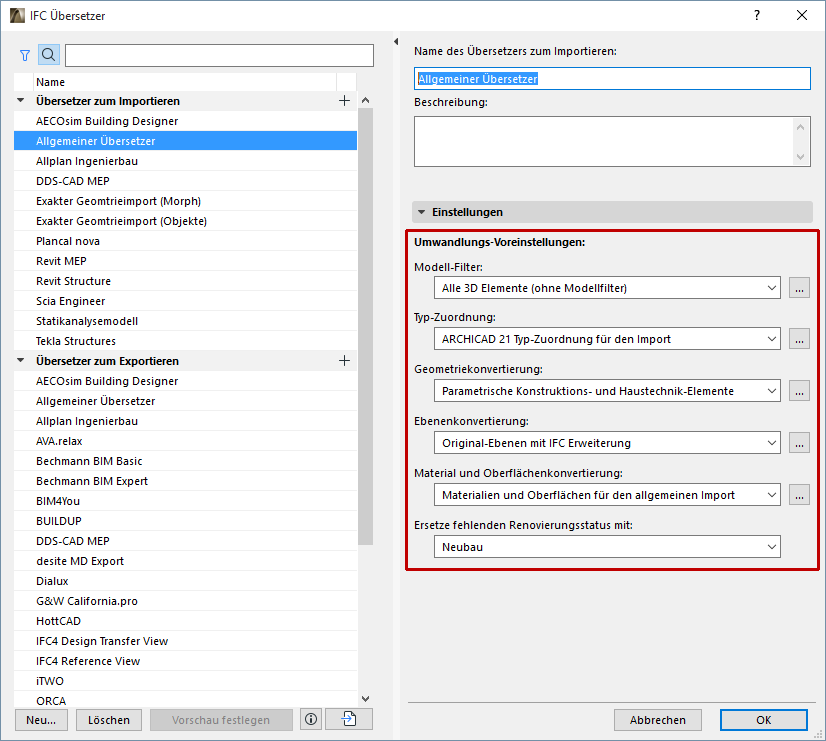
Task: Add new import translator with plus icon
Action: coord(345,101)
